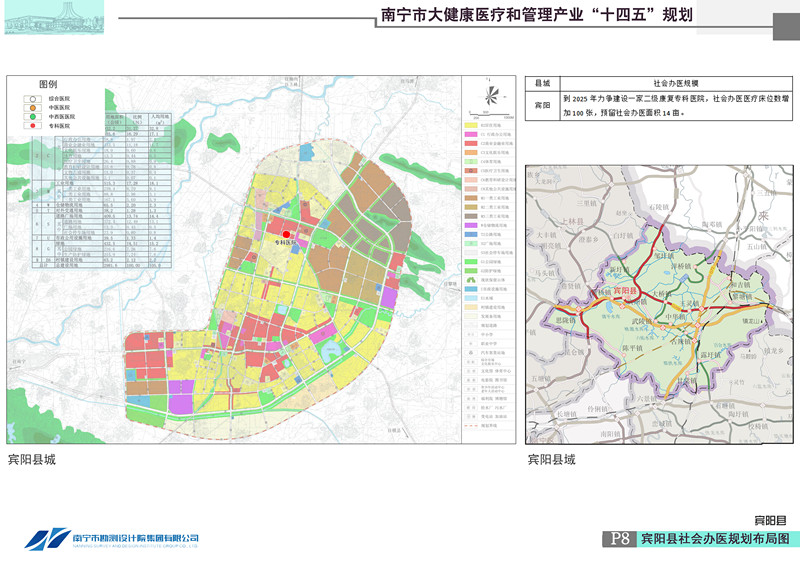Image resolution: width=800 pixels, height=565 pixels.
Task: Click the red dashed 规划界线 legend line
Action: click(x=470, y=425)
